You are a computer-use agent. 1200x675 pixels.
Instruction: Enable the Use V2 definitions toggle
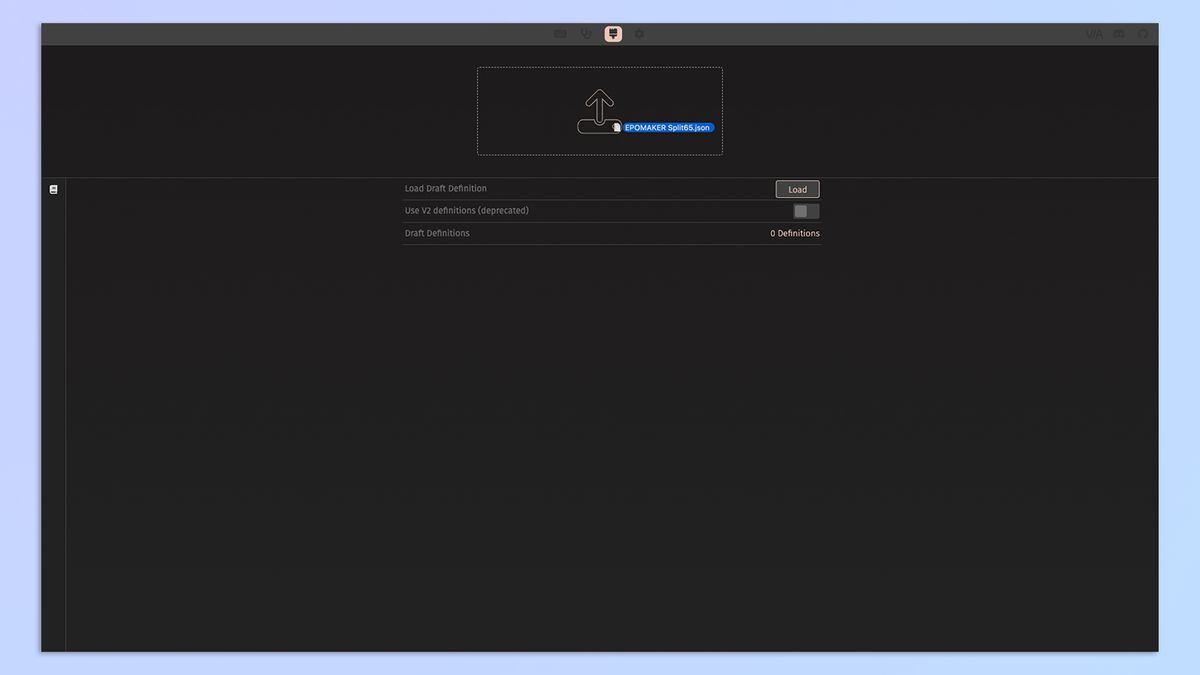[805, 211]
